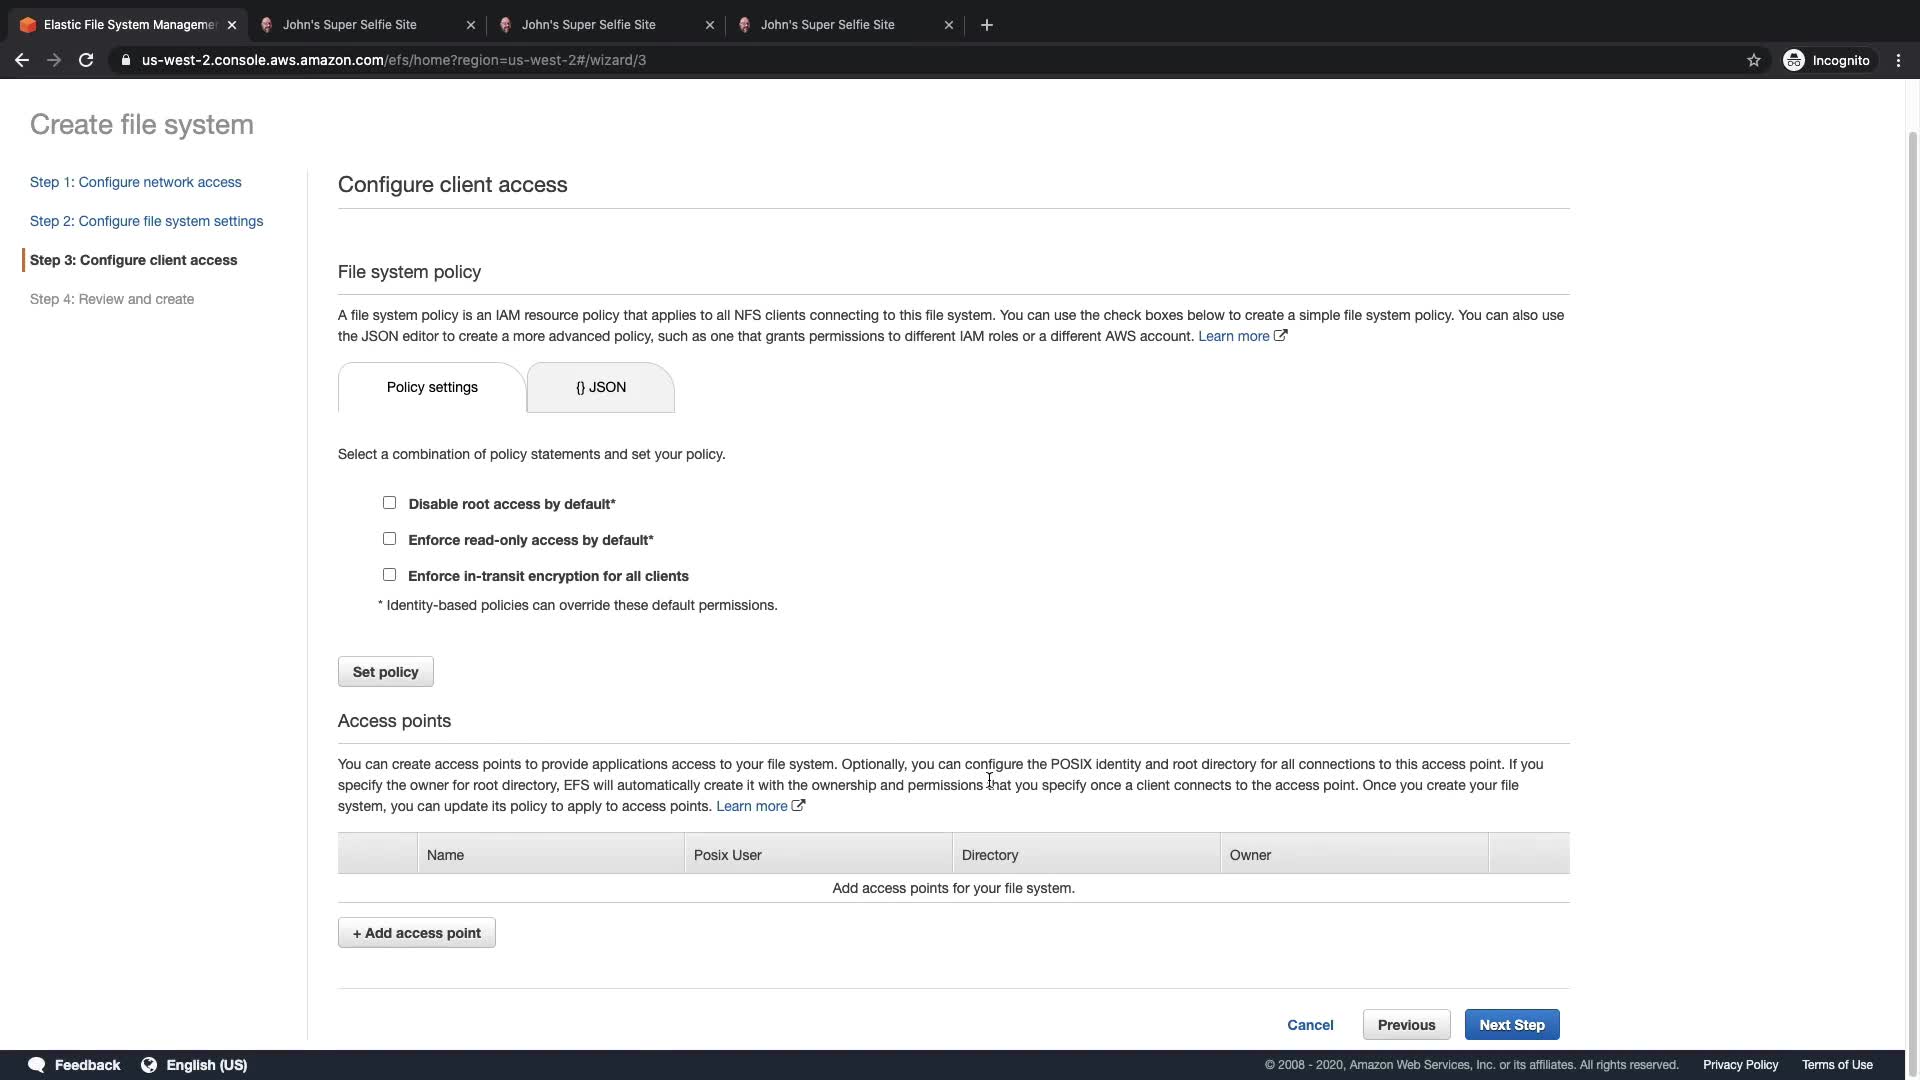This screenshot has height=1080, width=1920.
Task: Tick Enforce in-transit encryption for all clients
Action: click(389, 575)
